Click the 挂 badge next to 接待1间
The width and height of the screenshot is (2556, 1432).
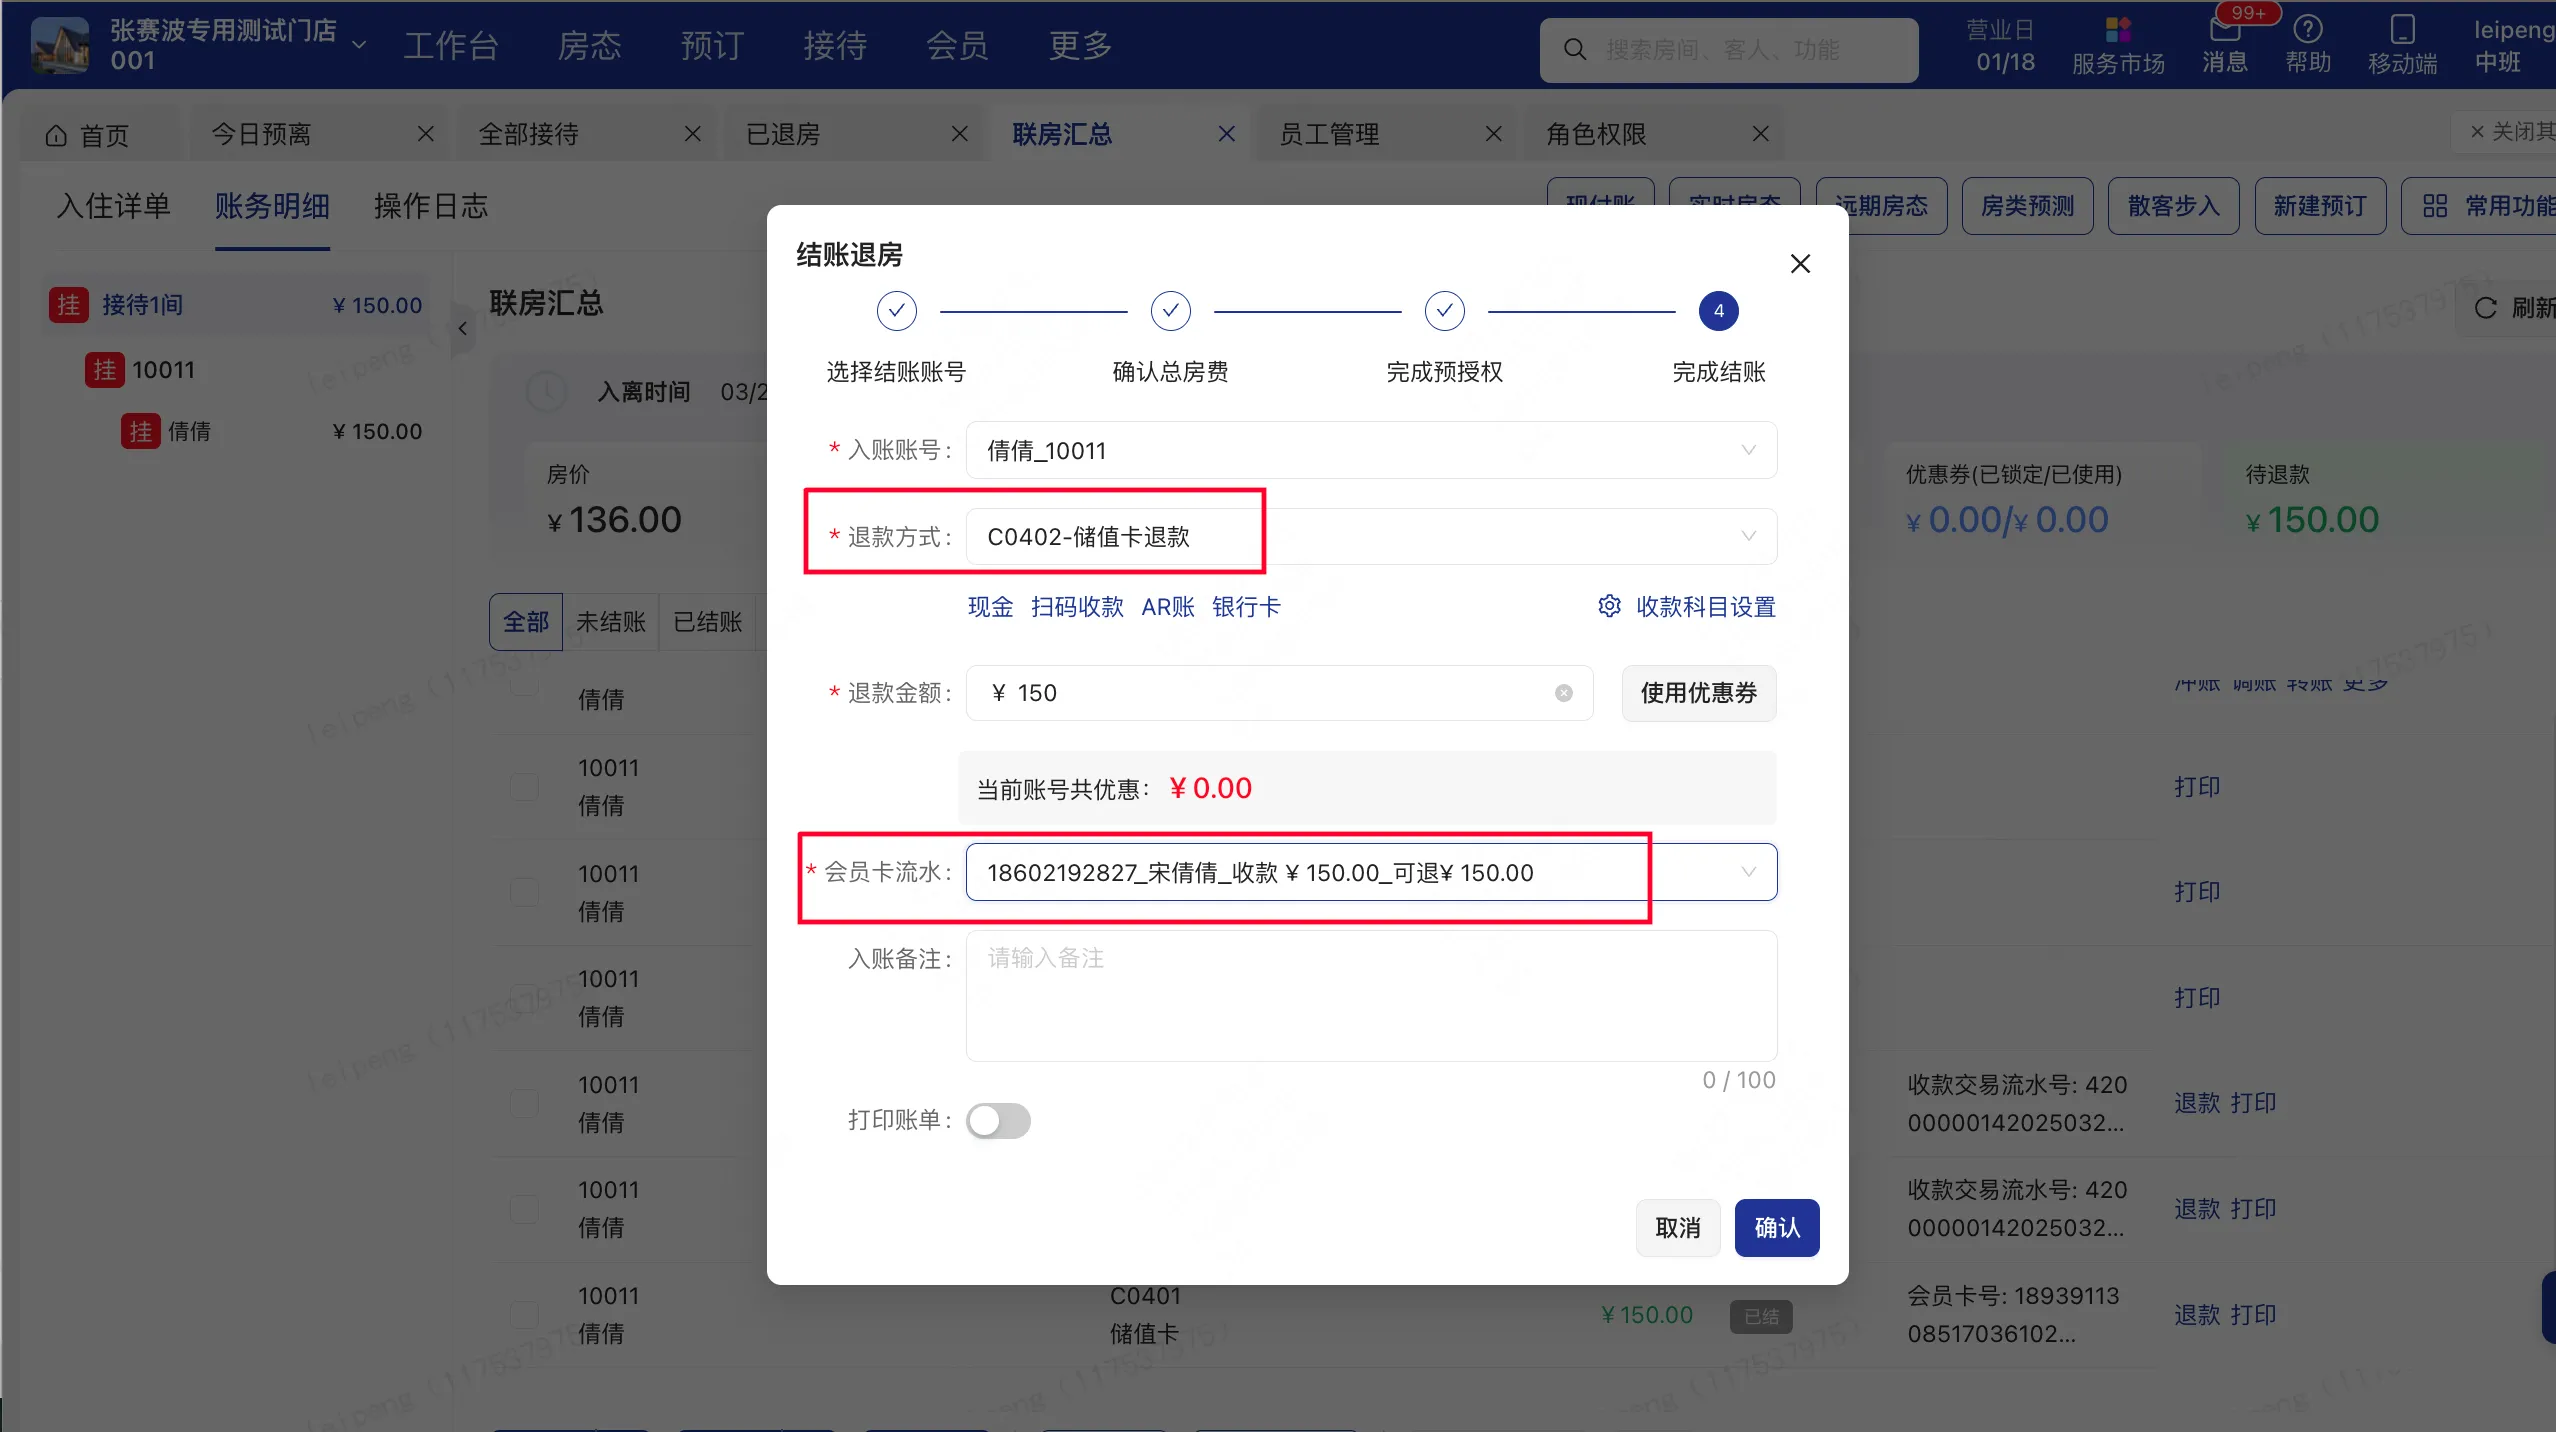69,305
